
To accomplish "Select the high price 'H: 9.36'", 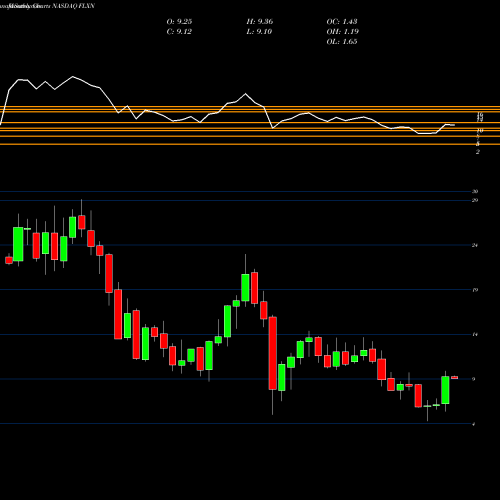I will [260, 22].
